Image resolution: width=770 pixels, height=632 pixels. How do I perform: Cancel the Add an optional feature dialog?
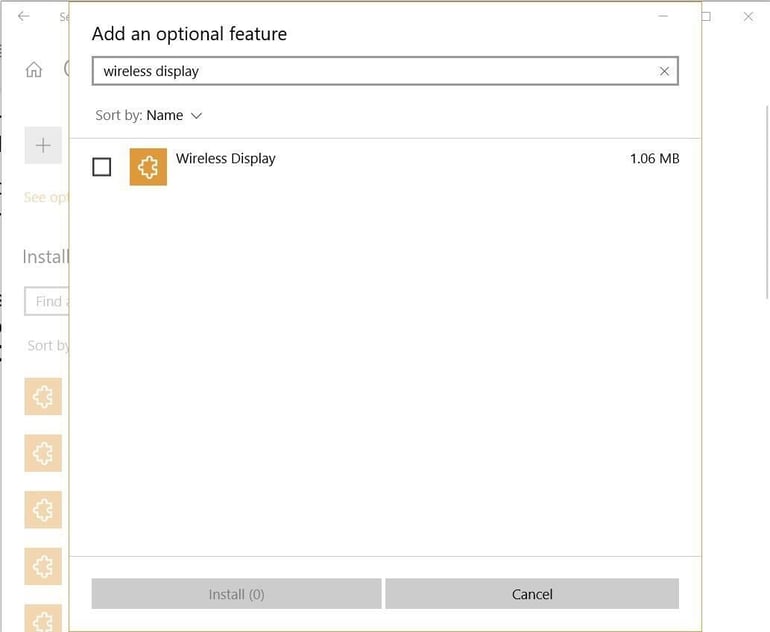point(532,594)
